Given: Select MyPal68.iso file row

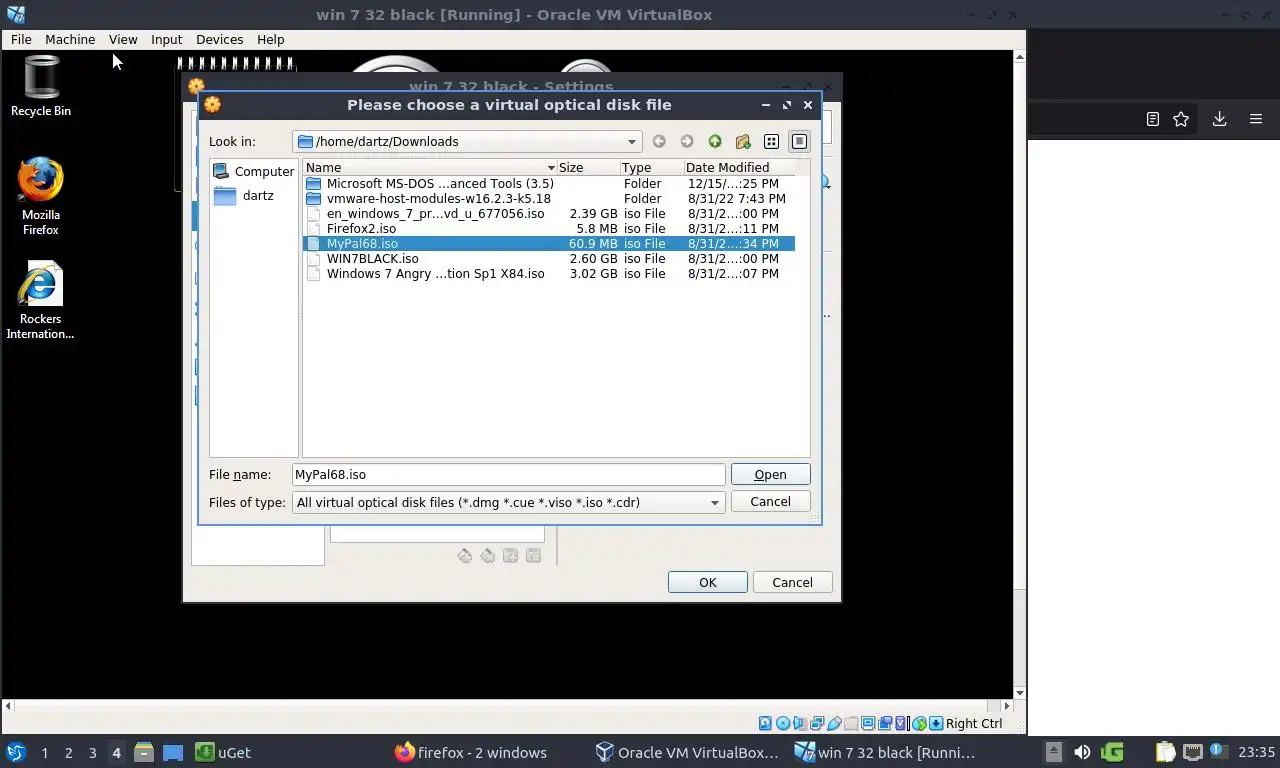Looking at the screenshot, I should [549, 244].
